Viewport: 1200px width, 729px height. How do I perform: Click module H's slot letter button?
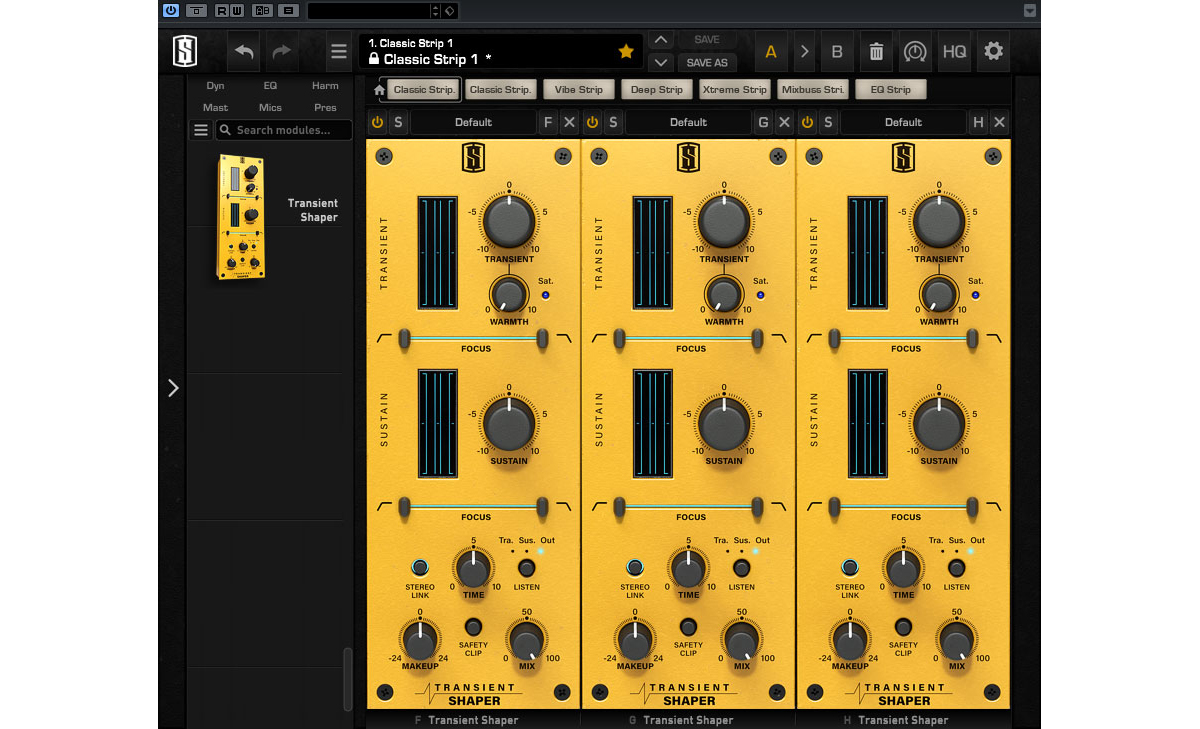click(978, 122)
